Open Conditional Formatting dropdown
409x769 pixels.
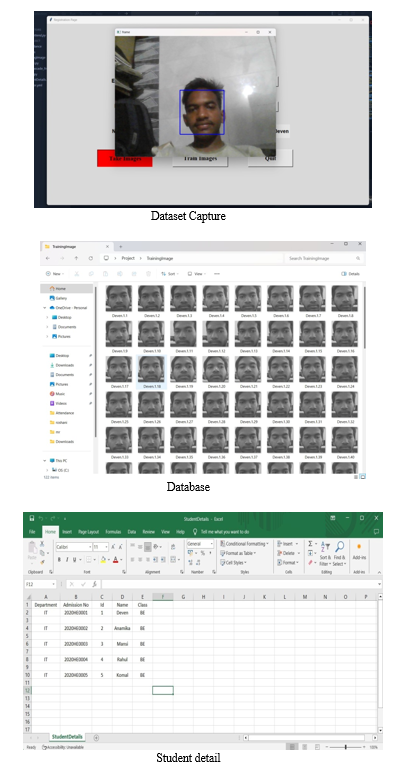point(244,544)
